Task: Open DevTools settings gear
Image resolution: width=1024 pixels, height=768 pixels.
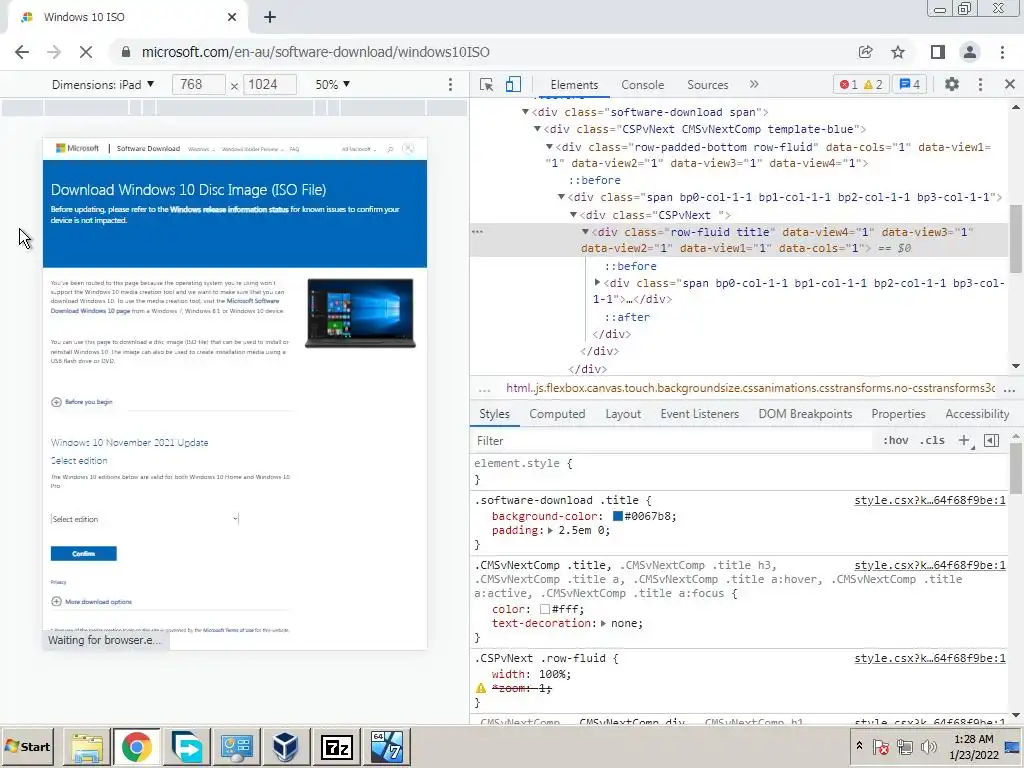Action: 952,84
